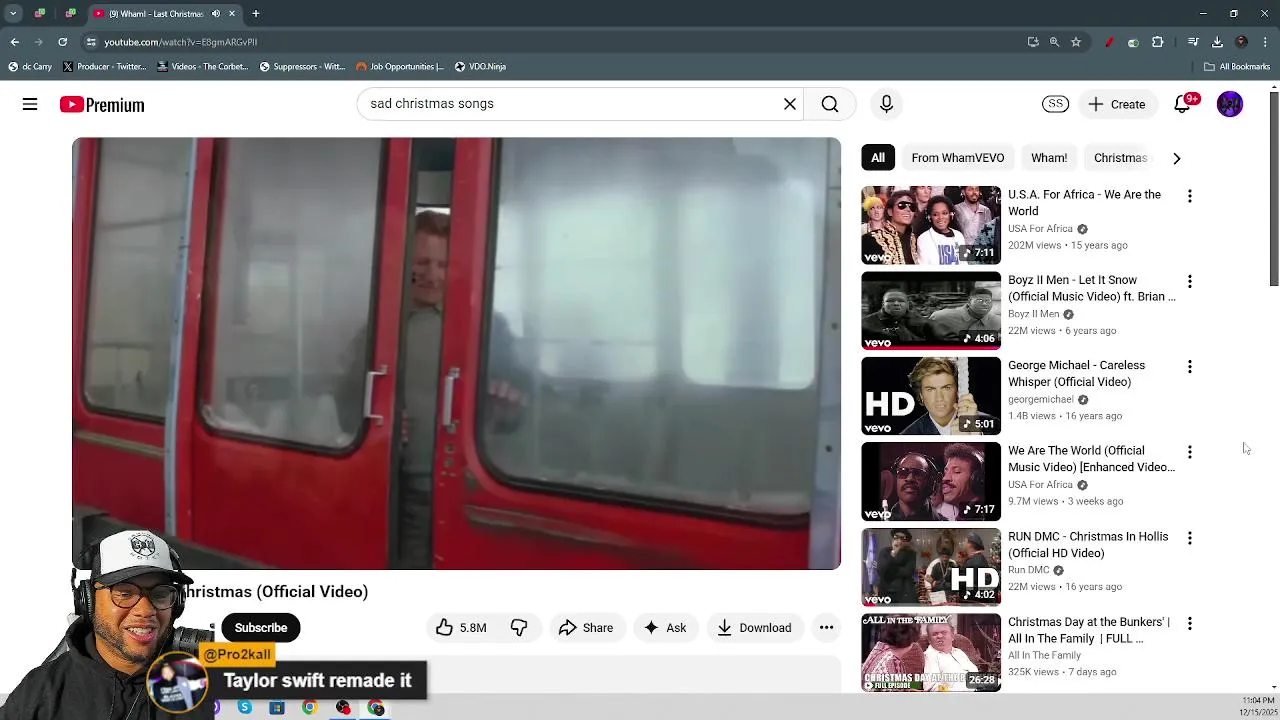The height and width of the screenshot is (720, 1280).
Task: Open browser downloads icon
Action: click(x=1217, y=42)
